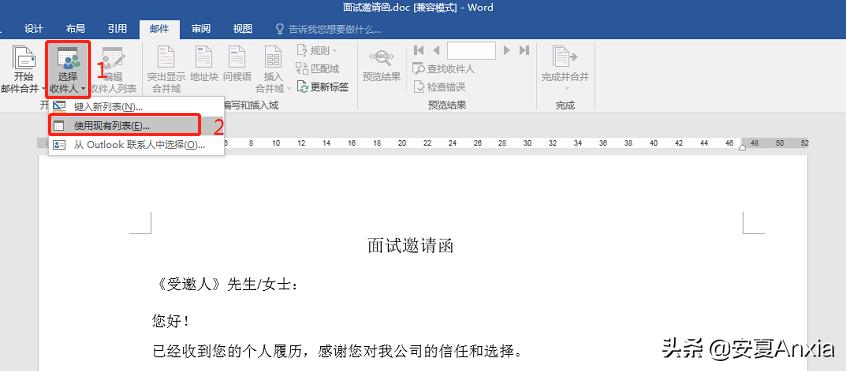Click the 您好！ line in document

pos(170,321)
